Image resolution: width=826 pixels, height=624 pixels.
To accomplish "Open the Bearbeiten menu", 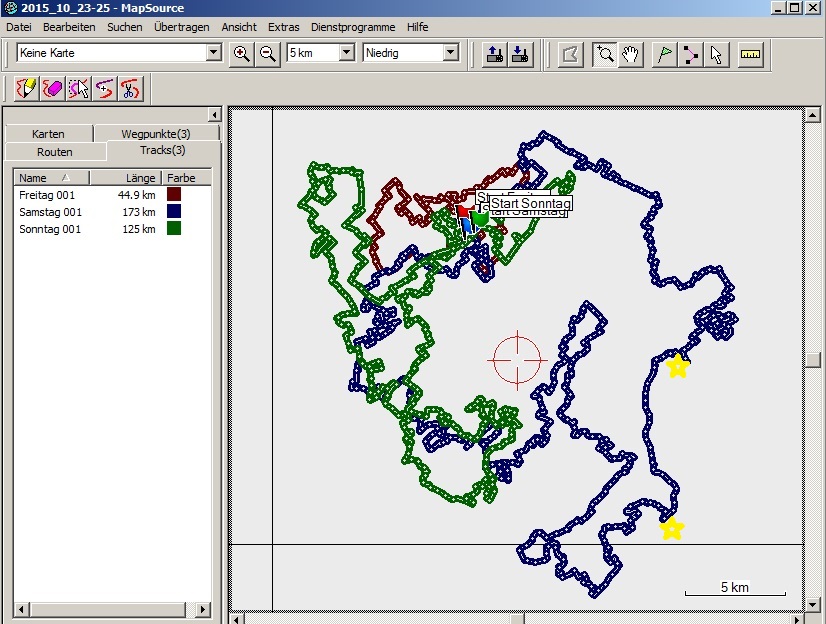I will 69,27.
